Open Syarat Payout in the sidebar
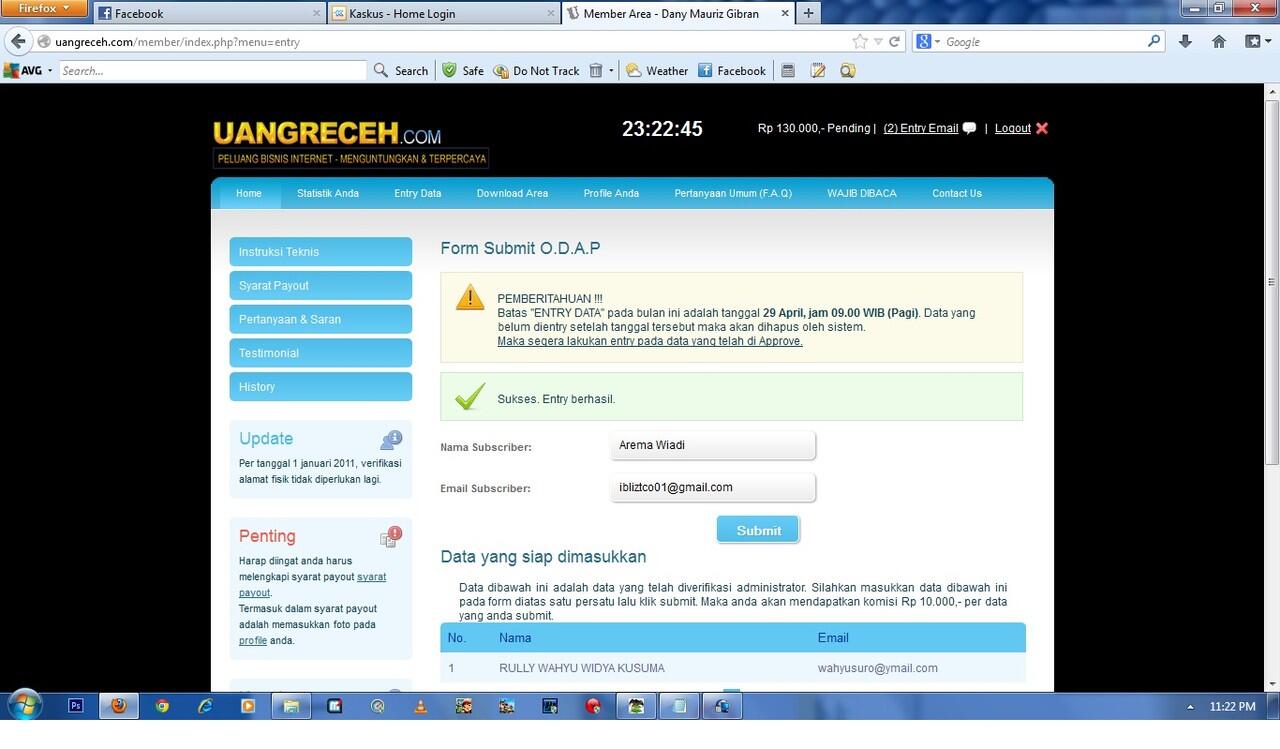Screen dimensions: 1280x749 [x=320, y=285]
